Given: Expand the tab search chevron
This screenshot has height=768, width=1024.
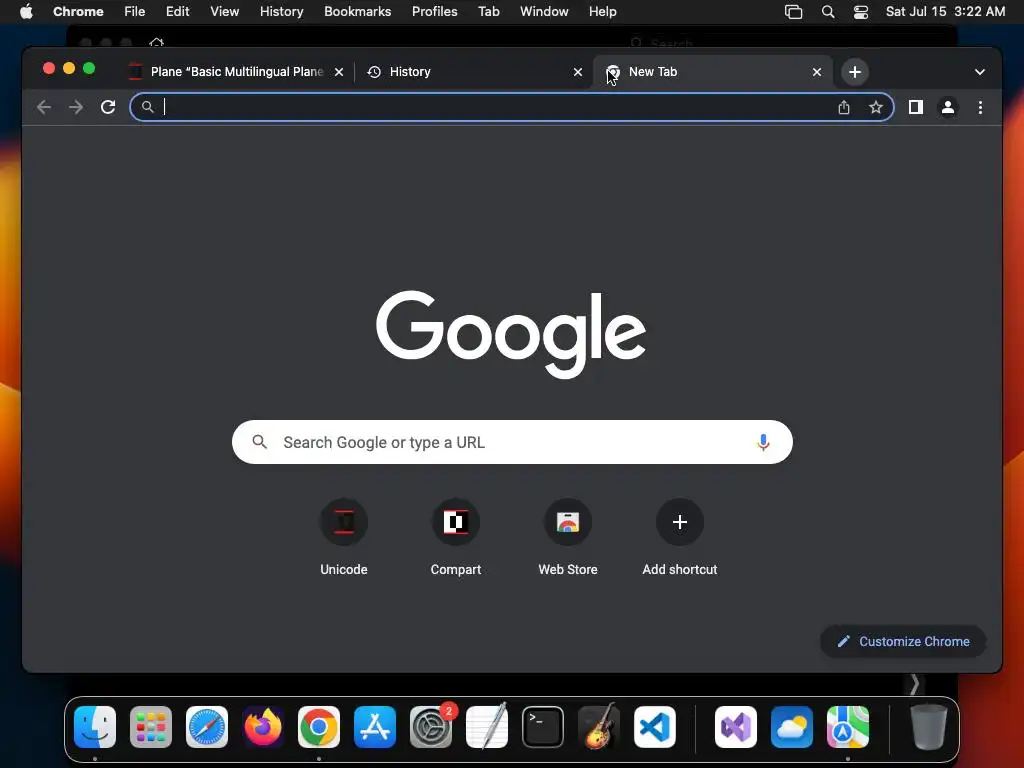Looking at the screenshot, I should pyautogui.click(x=980, y=72).
